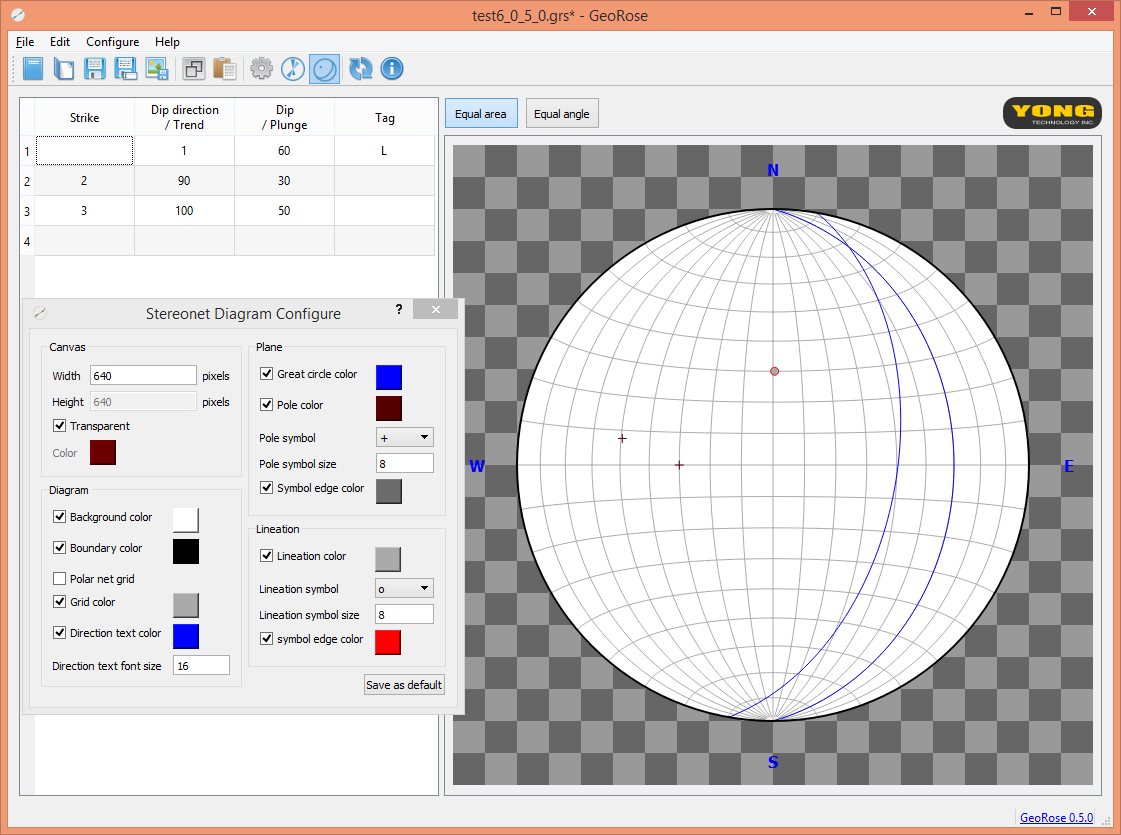Click the refresh arrows toolbar icon
Viewport: 1121px width, 835px height.
pyautogui.click(x=360, y=69)
